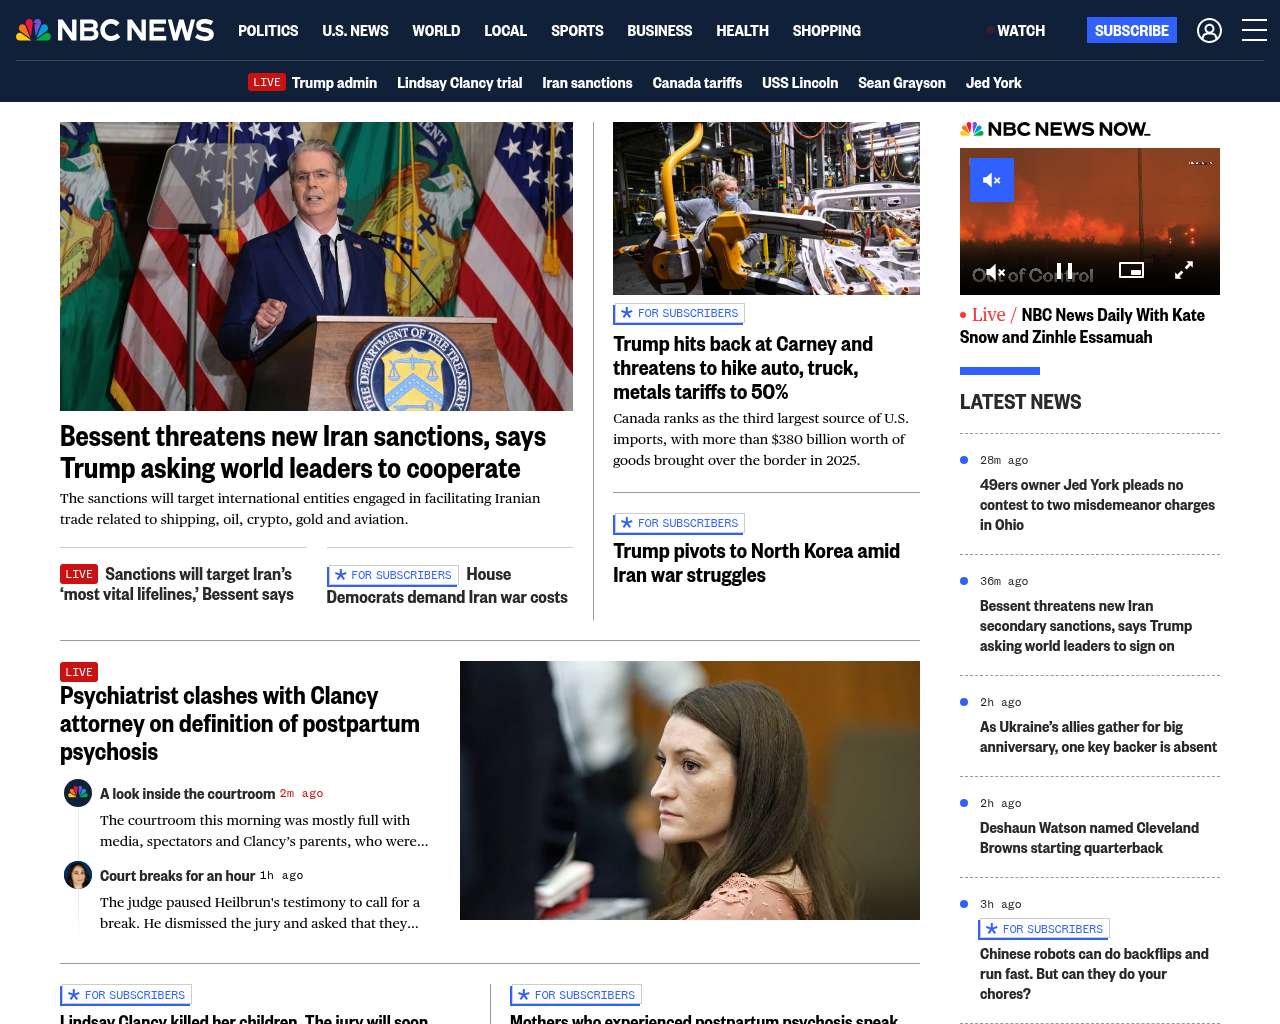Click the NBC peacock avatar beside courtroom update
Screen dimensions: 1280x1024
[78, 793]
